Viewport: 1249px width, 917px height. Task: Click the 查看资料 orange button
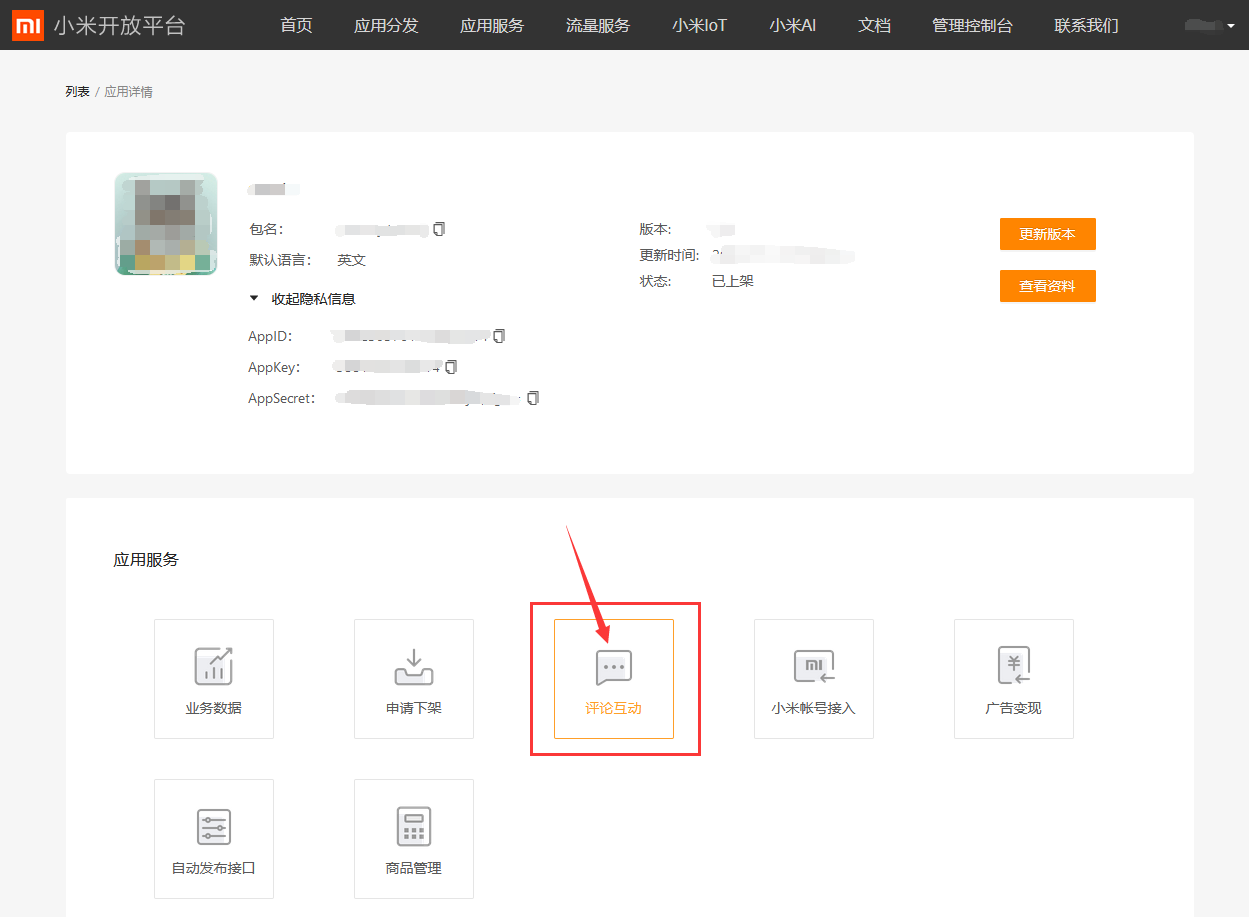pos(1048,286)
